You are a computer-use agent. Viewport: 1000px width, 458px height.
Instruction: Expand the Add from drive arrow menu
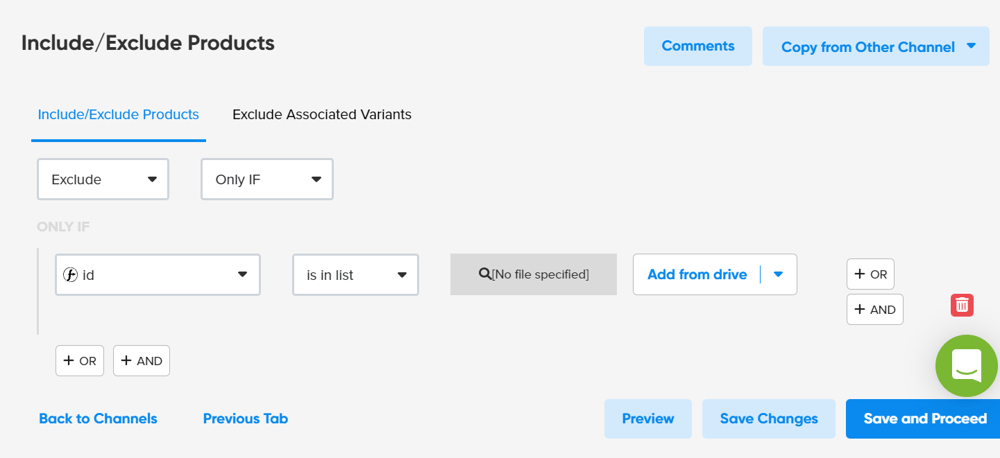pyautogui.click(x=778, y=274)
